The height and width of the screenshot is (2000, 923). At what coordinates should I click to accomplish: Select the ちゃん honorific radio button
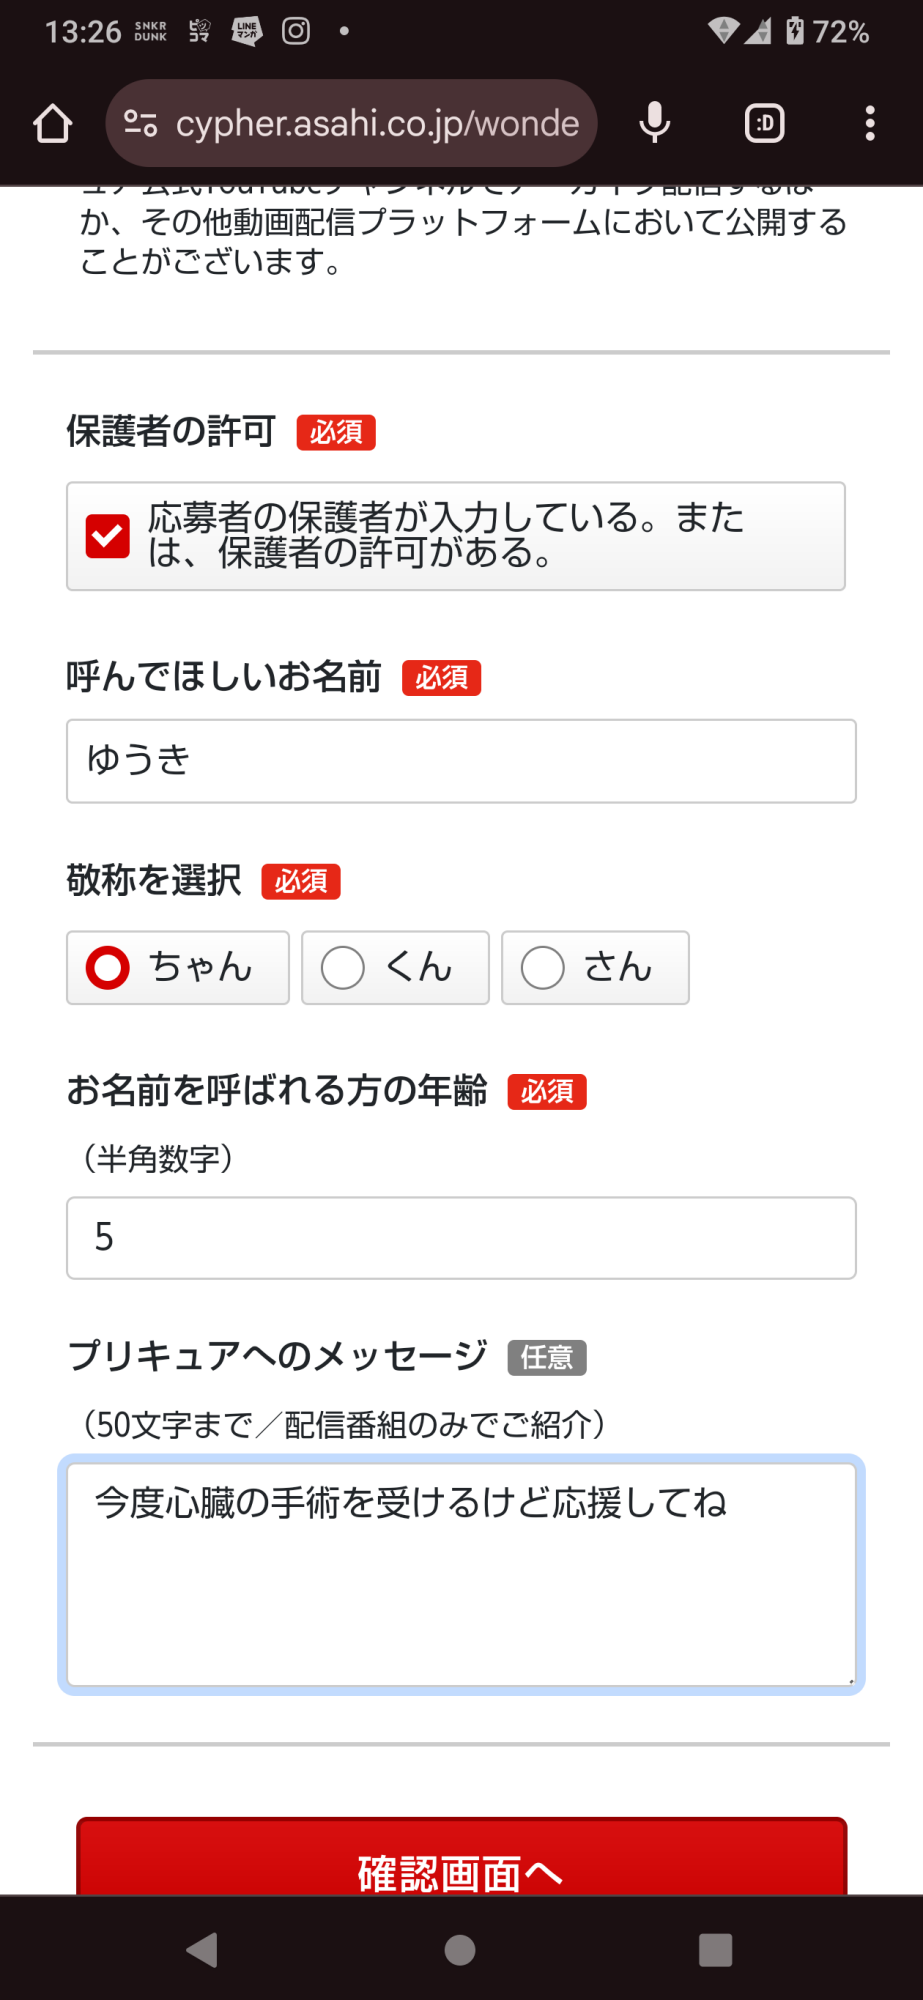point(108,968)
